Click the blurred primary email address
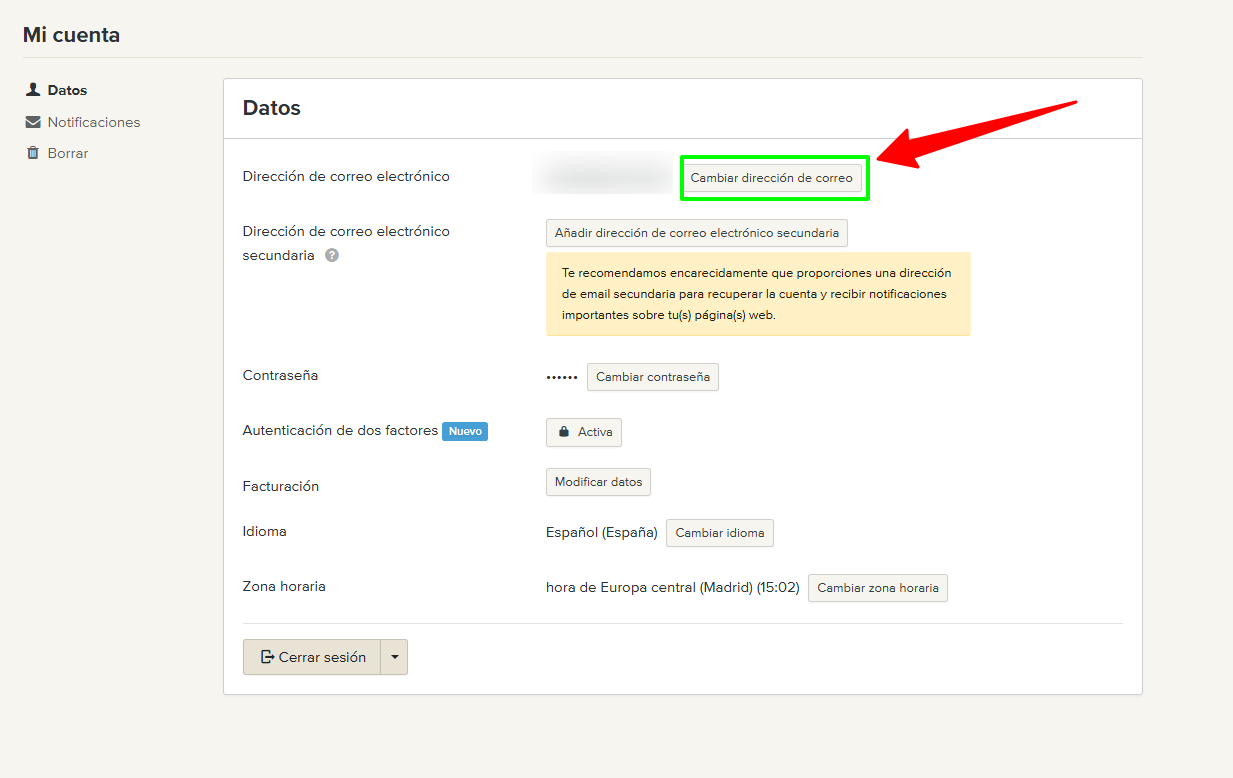 607,177
